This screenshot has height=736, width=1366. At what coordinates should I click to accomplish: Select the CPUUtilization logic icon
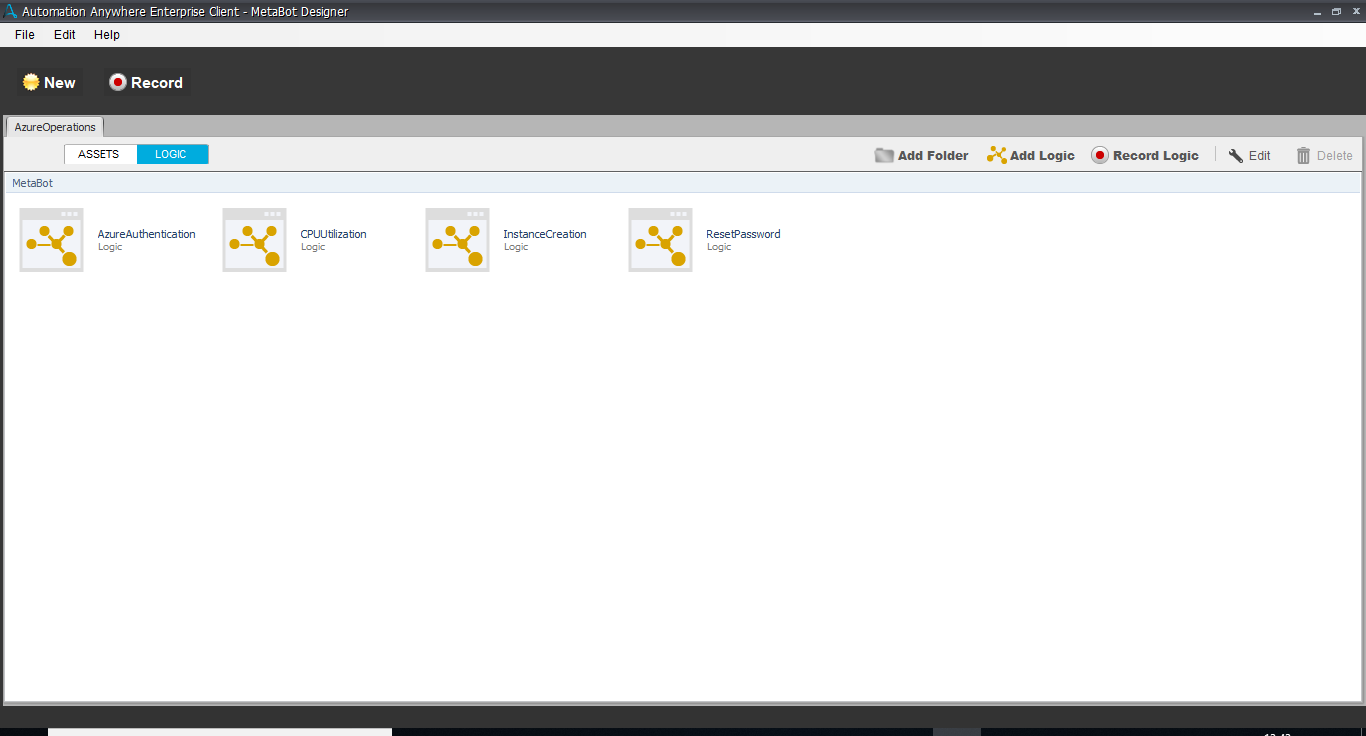click(255, 240)
